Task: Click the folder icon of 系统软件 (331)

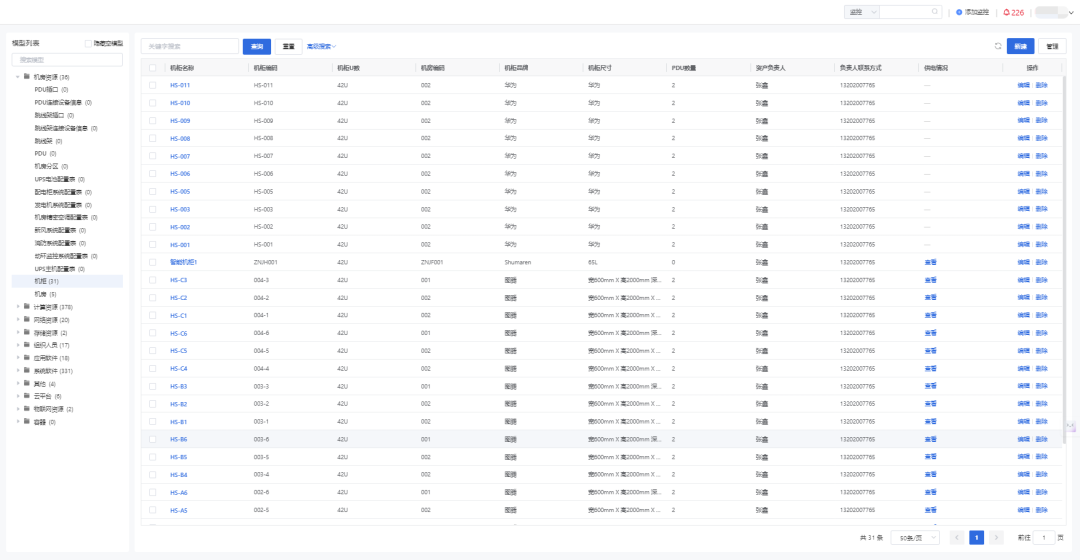Action: tap(27, 371)
